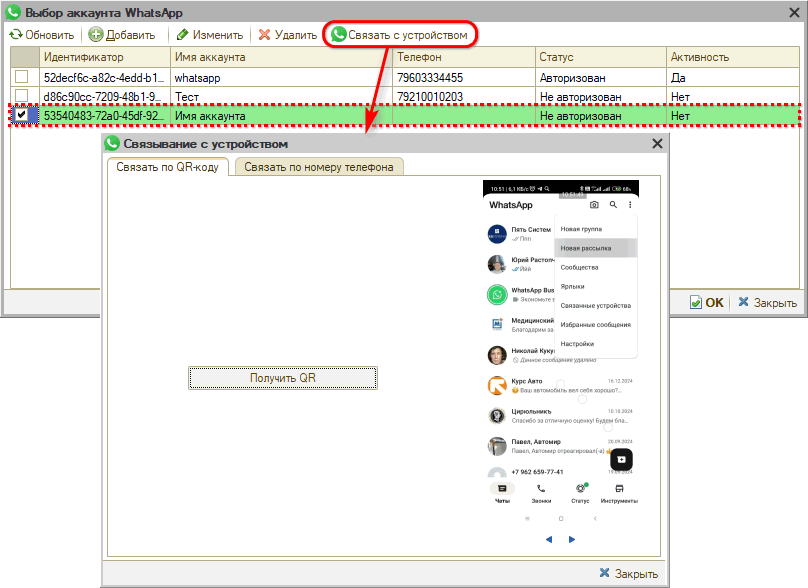The height and width of the screenshot is (588, 808).
Task: Select the Тест account name cell
Action: pos(281,97)
